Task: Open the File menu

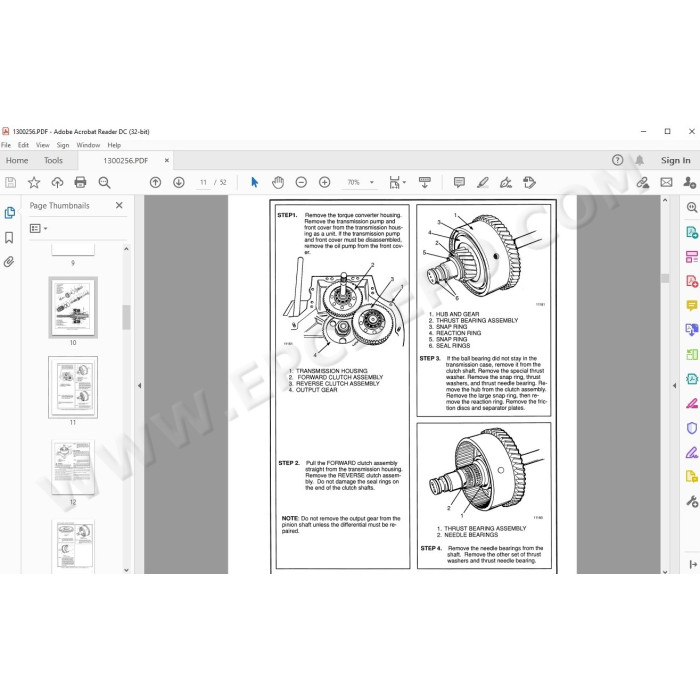Action: (6, 145)
